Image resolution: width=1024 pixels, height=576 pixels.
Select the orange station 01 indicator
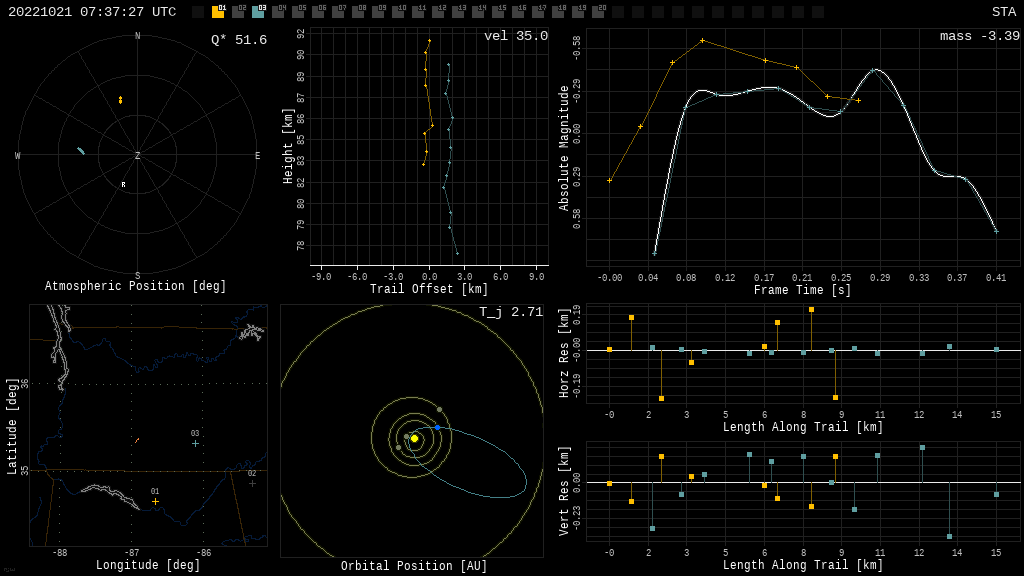point(218,12)
